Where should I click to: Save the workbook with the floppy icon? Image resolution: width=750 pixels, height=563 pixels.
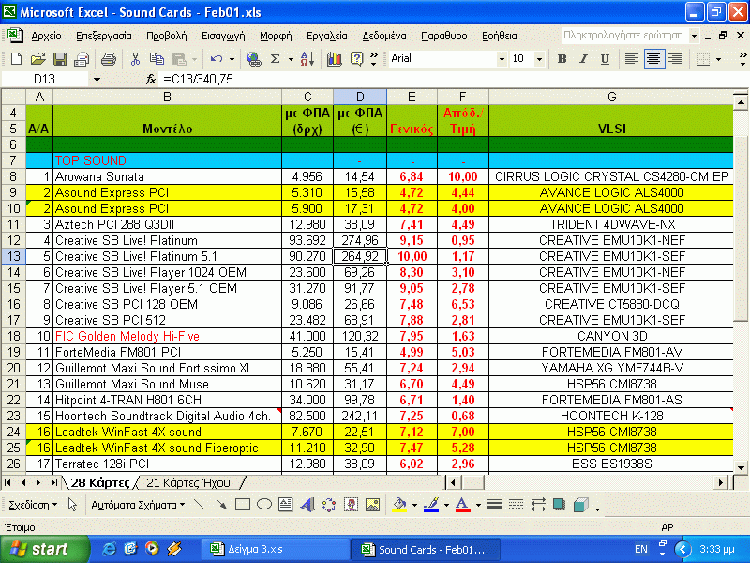pyautogui.click(x=59, y=59)
